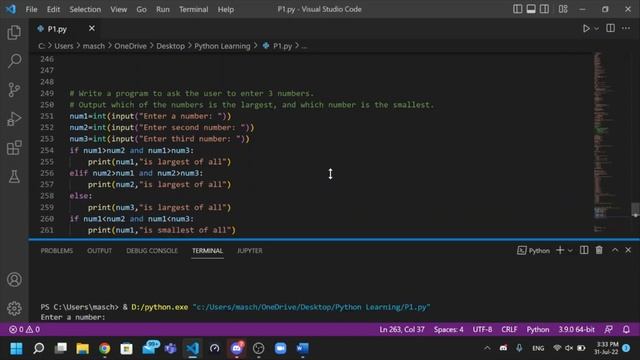
Task: Select language mode Python in status bar
Action: point(538,329)
